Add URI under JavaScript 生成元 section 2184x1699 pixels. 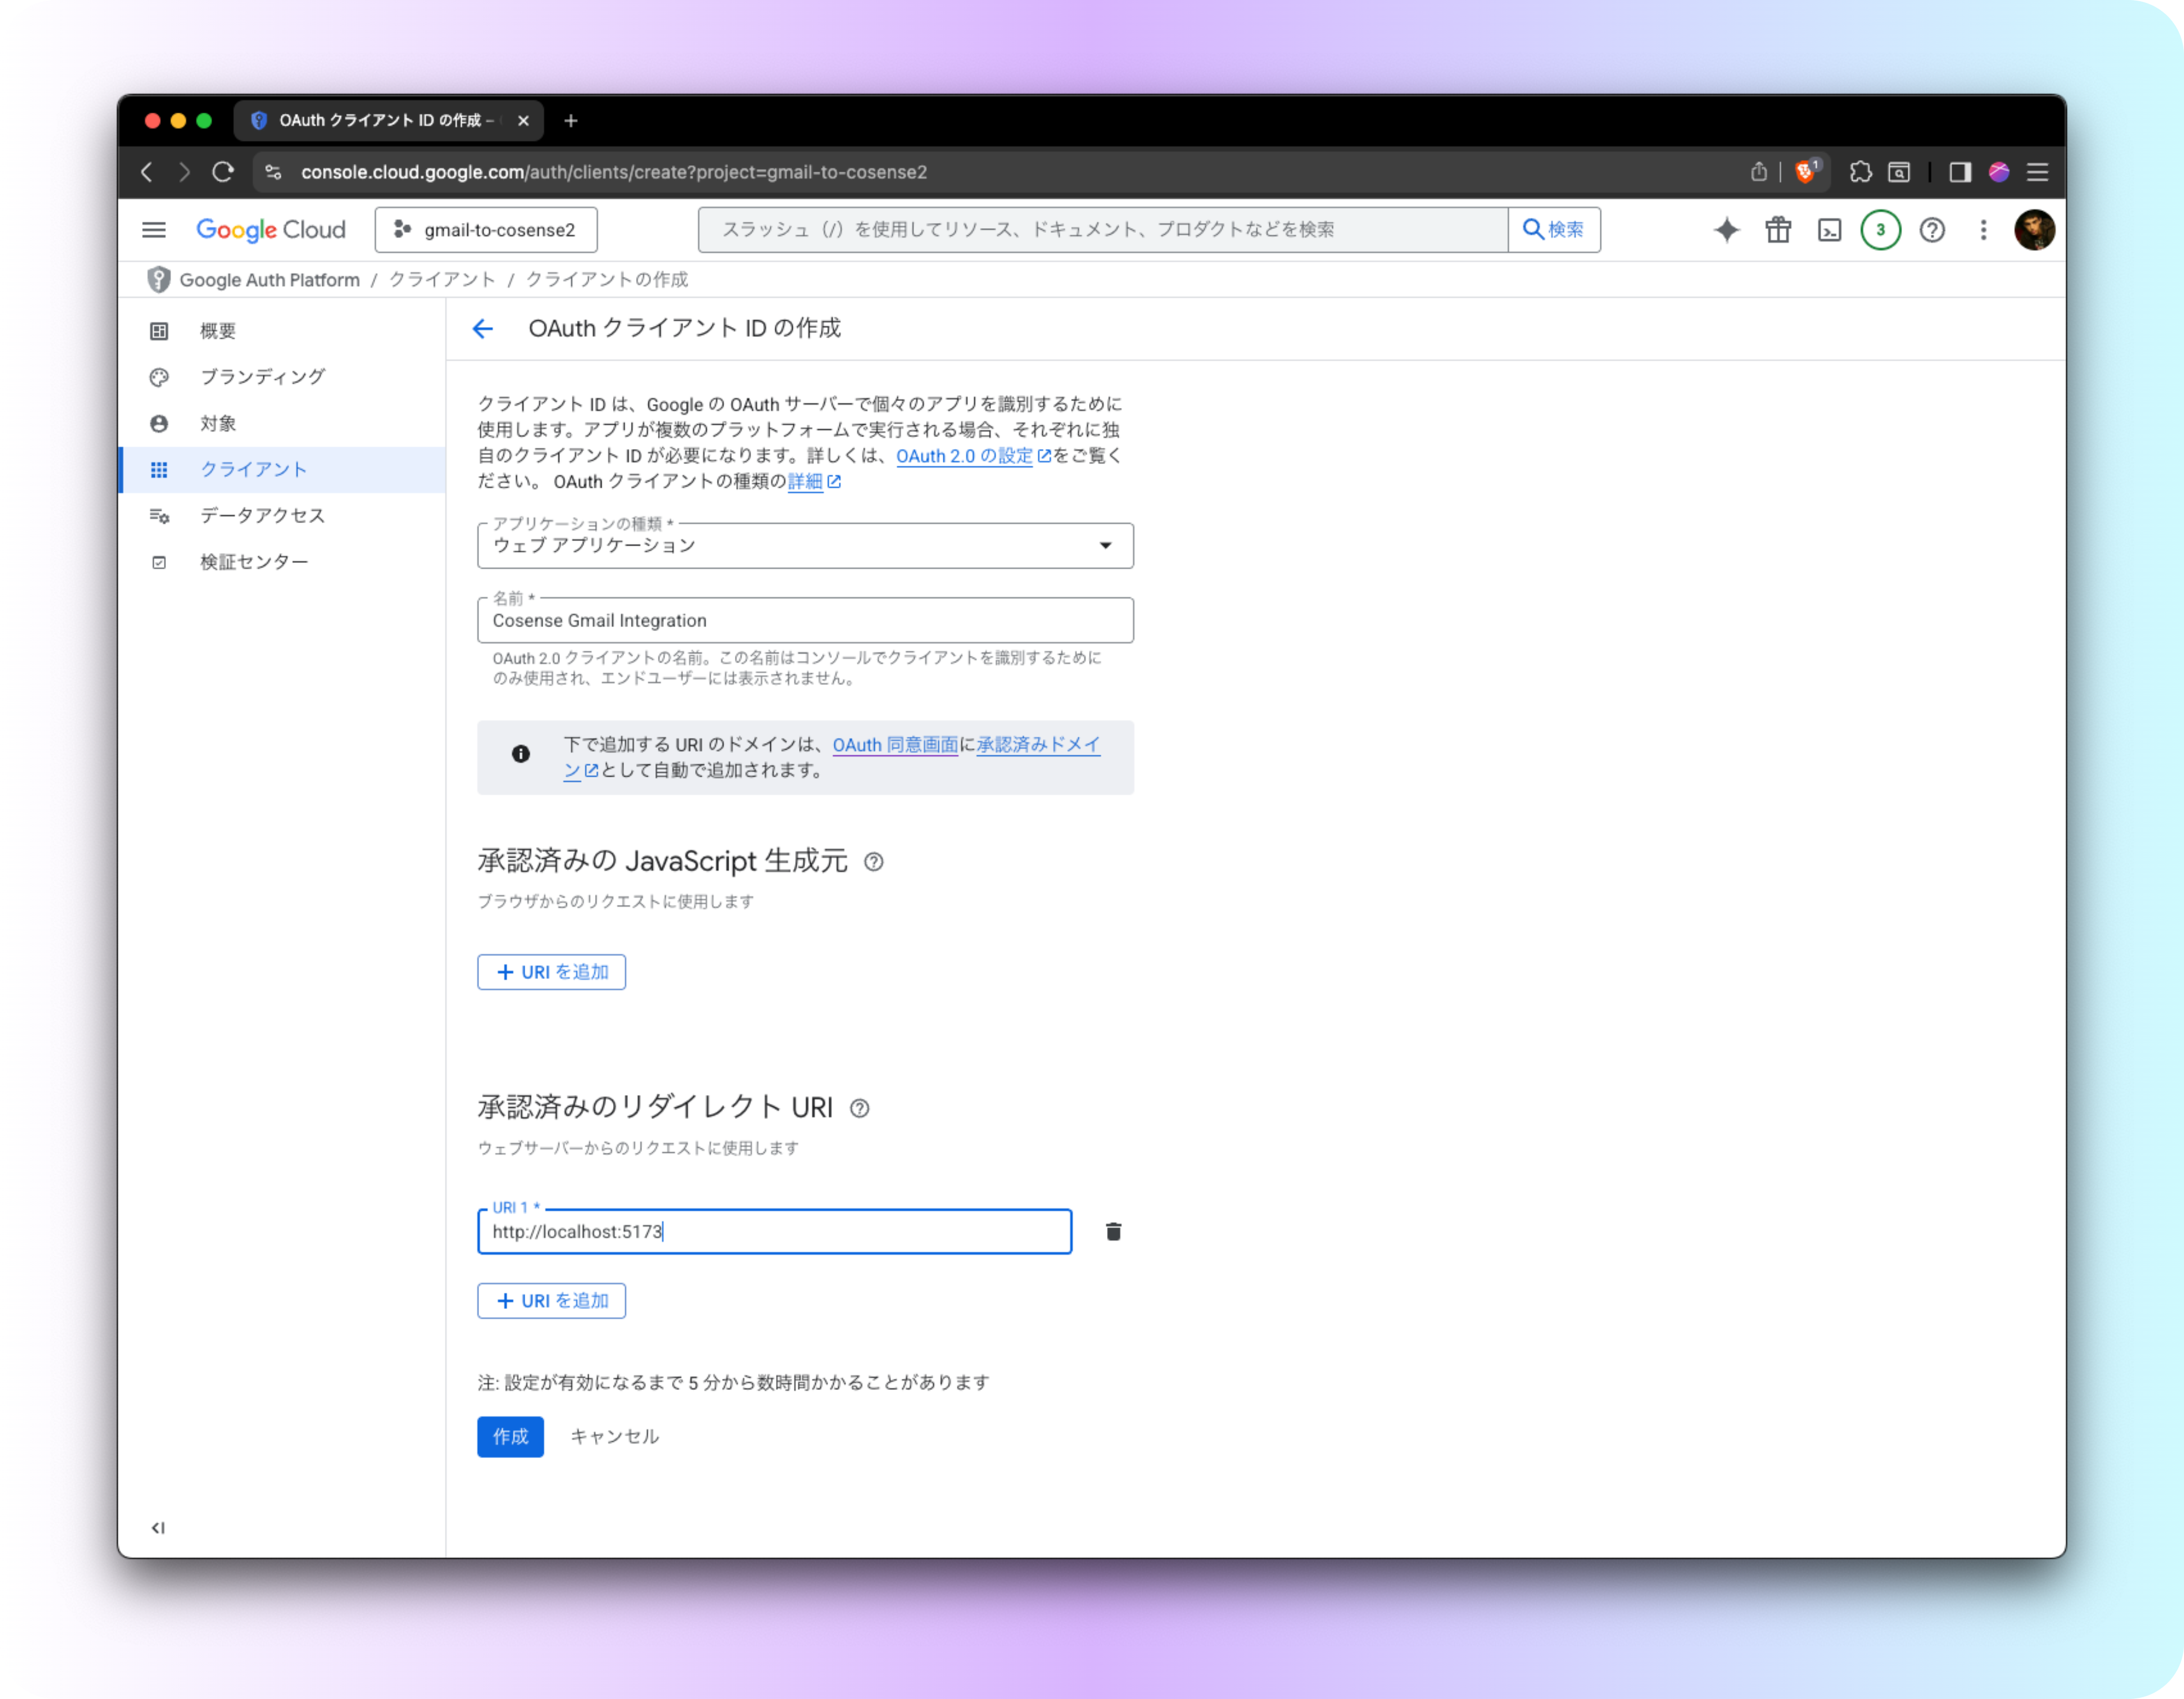[x=551, y=972]
